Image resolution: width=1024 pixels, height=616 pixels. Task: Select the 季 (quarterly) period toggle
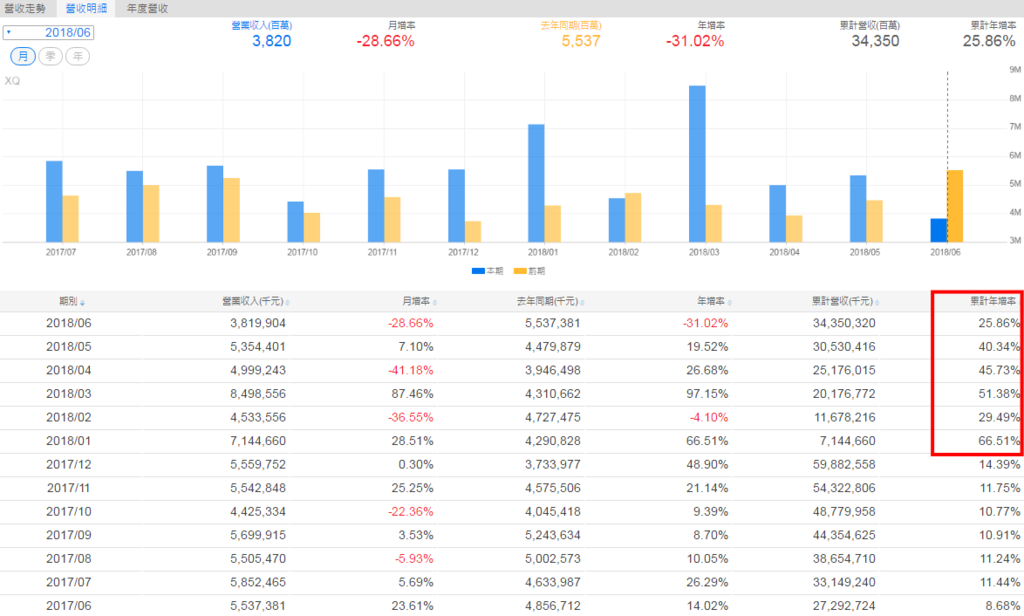tap(50, 56)
